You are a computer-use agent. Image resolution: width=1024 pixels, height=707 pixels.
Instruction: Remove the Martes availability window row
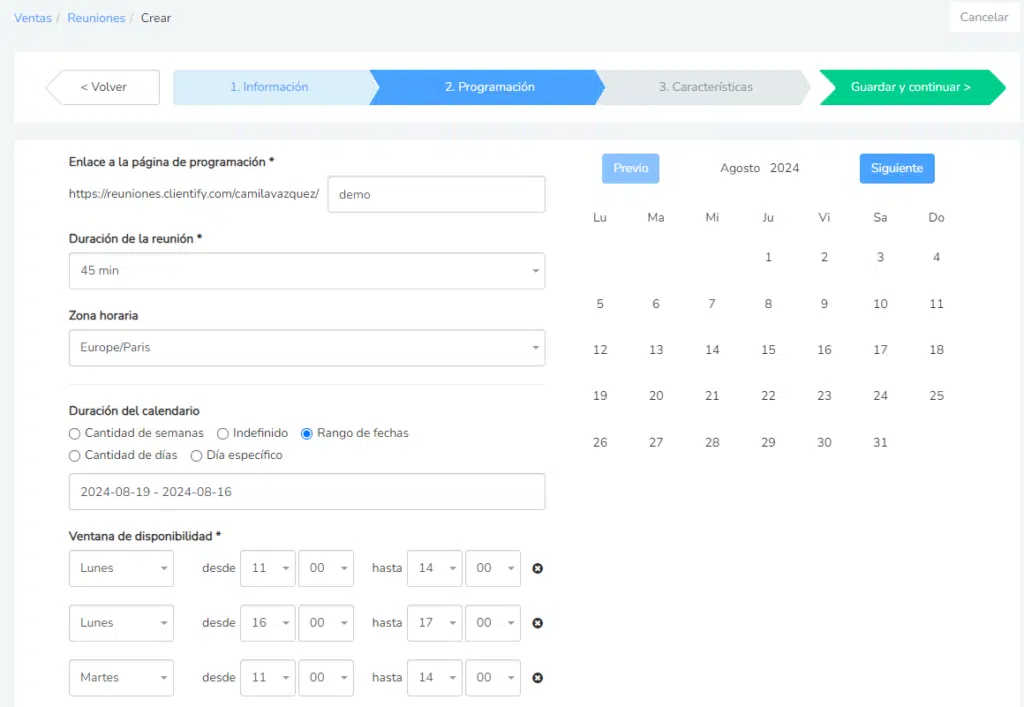pos(537,678)
